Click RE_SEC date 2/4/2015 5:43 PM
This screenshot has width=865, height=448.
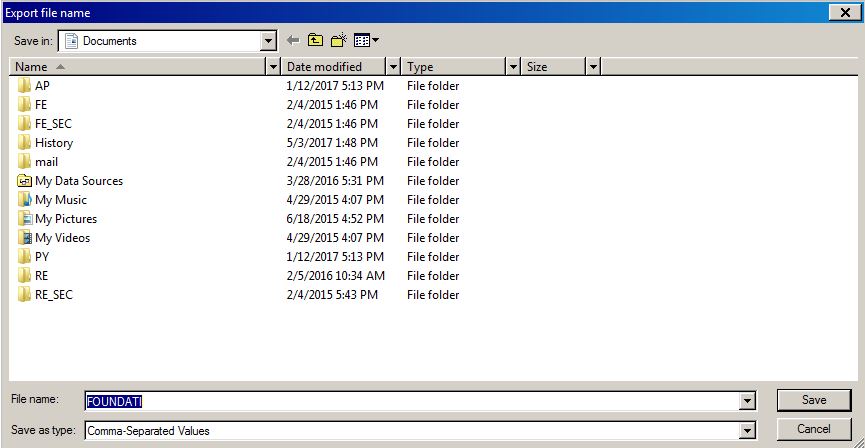coord(332,295)
